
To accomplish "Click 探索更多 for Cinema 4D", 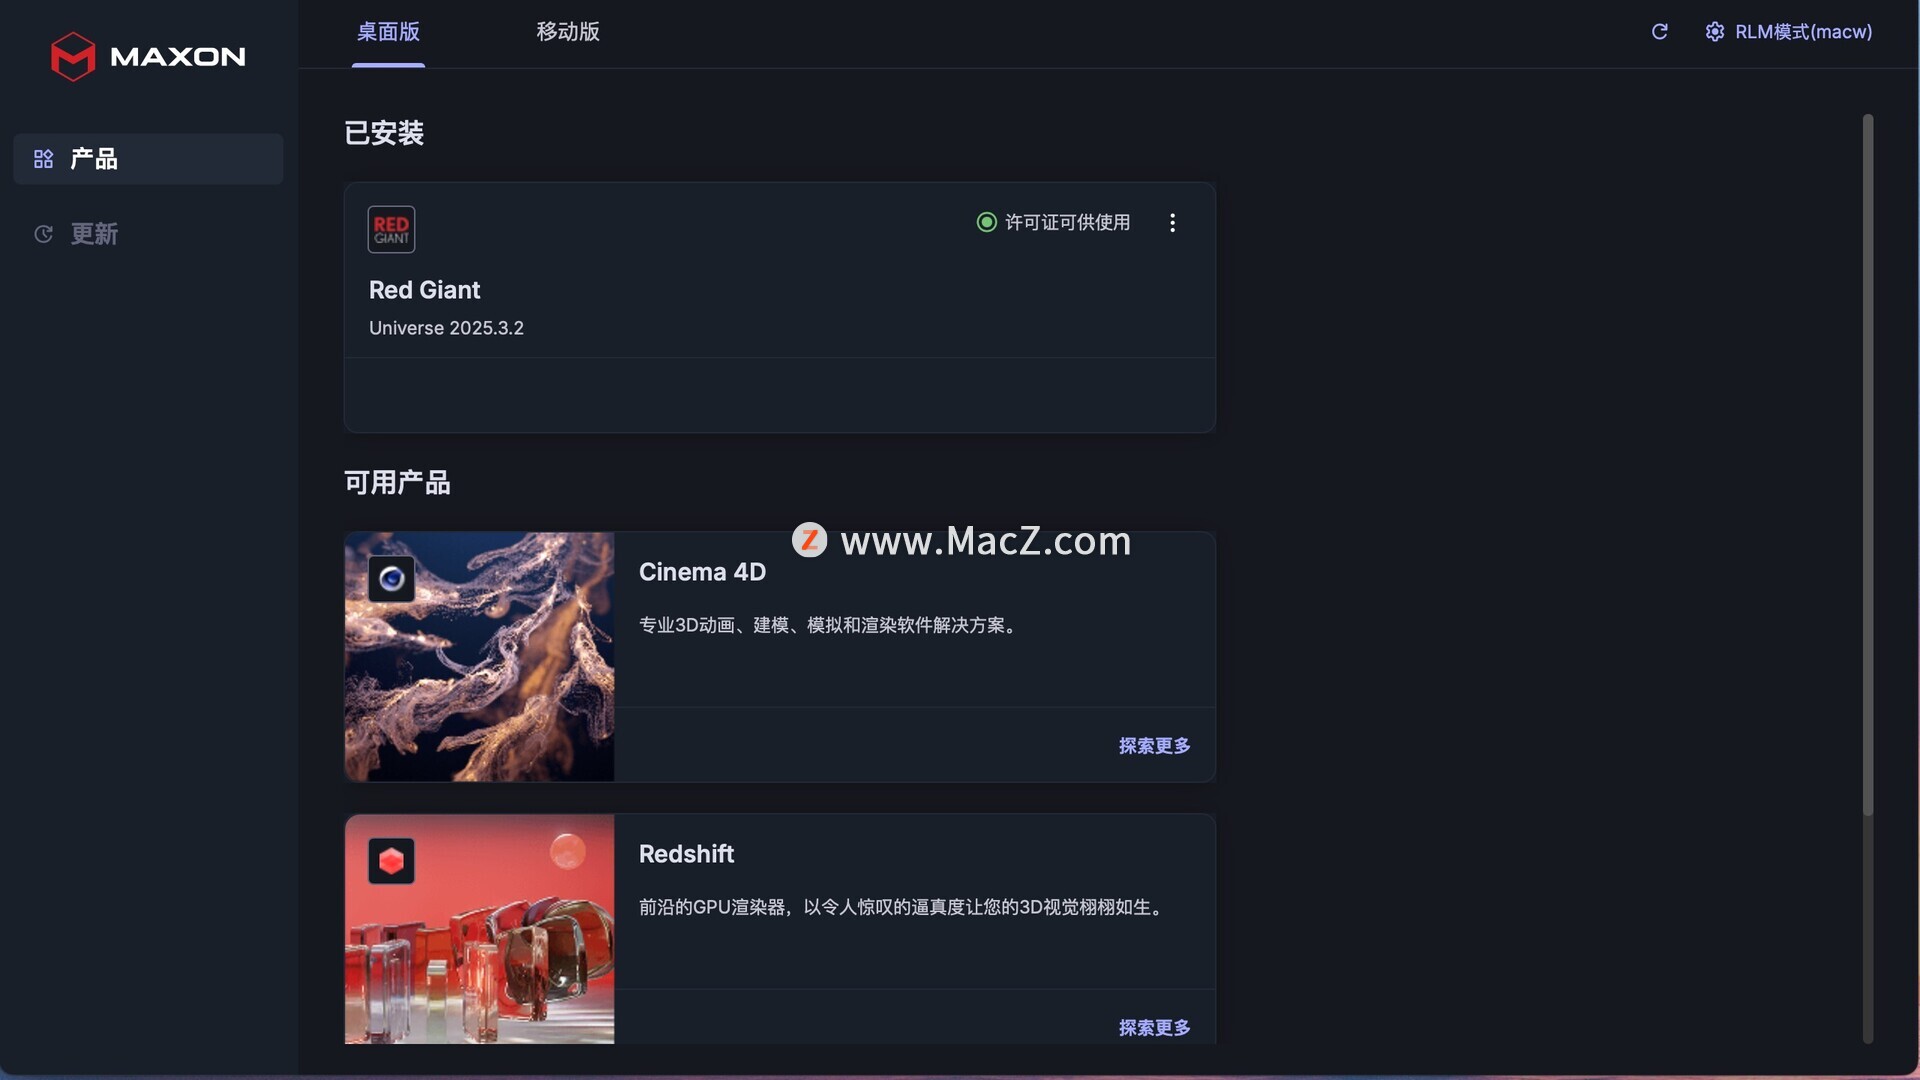I will click(x=1154, y=746).
